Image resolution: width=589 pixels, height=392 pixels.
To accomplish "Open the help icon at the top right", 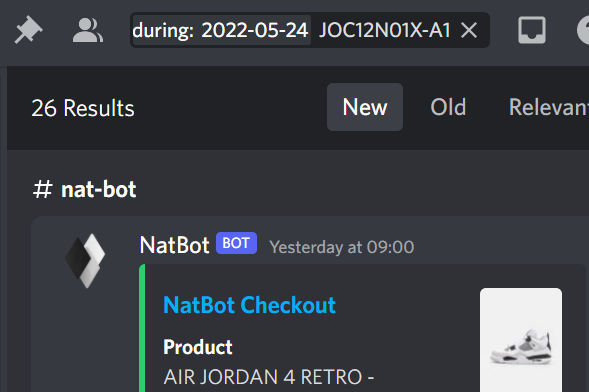I will 583,30.
